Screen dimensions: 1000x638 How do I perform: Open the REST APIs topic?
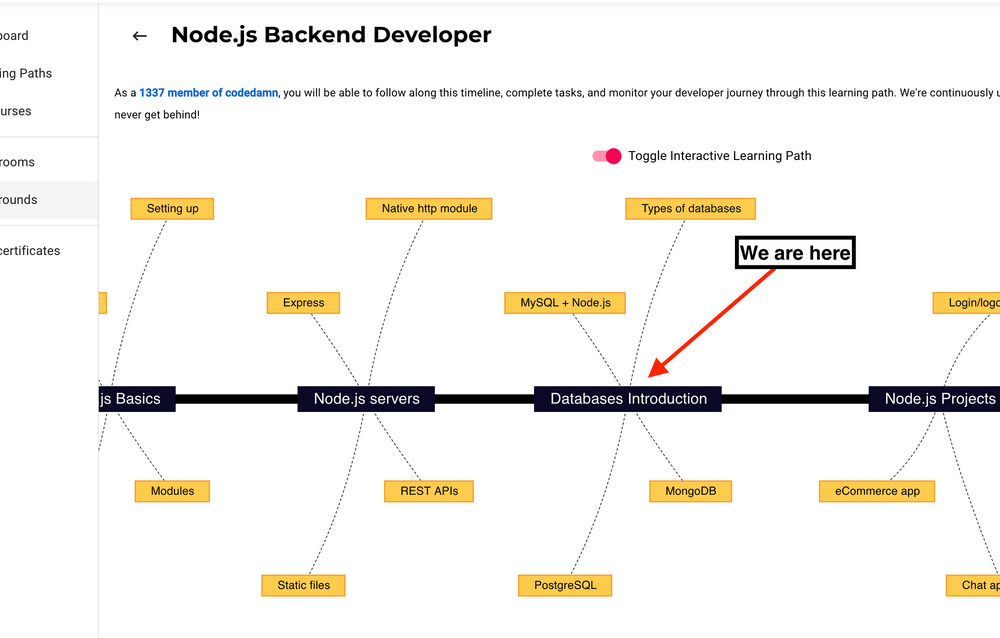(x=429, y=491)
